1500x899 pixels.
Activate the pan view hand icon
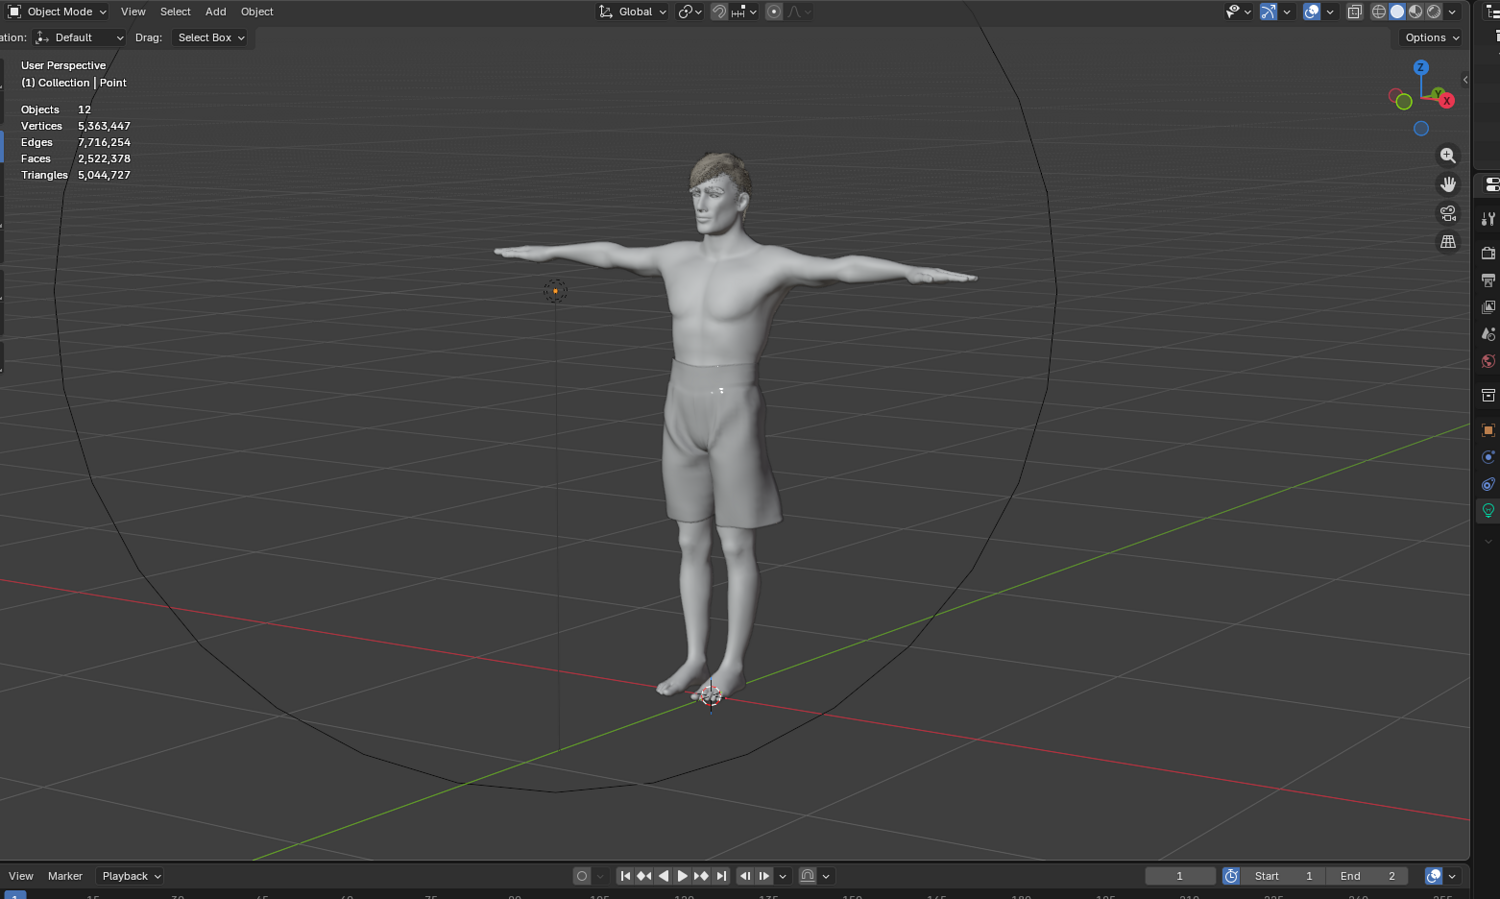[x=1447, y=184]
